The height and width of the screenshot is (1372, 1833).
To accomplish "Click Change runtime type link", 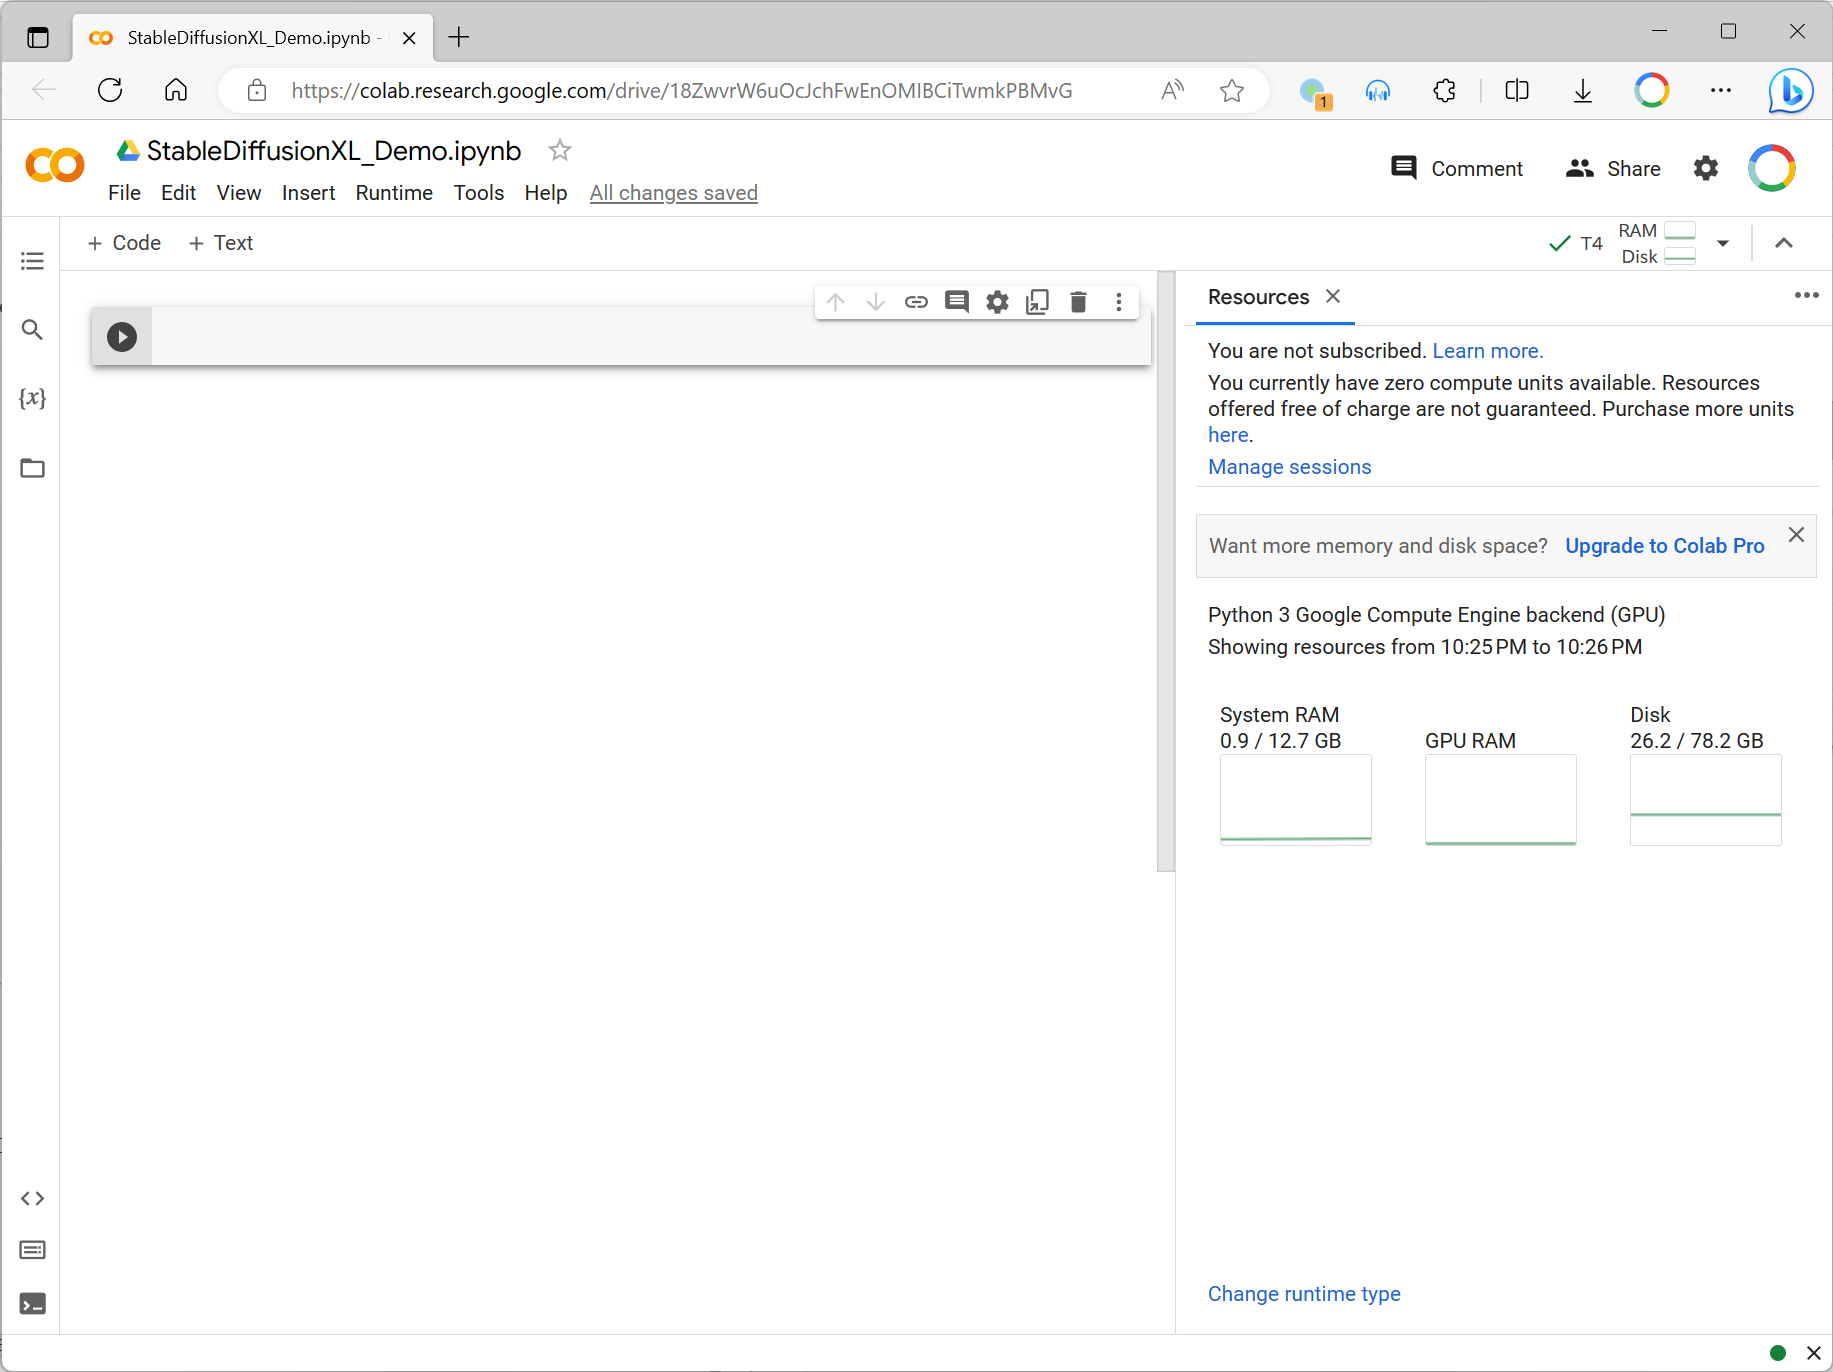I will pos(1304,1294).
